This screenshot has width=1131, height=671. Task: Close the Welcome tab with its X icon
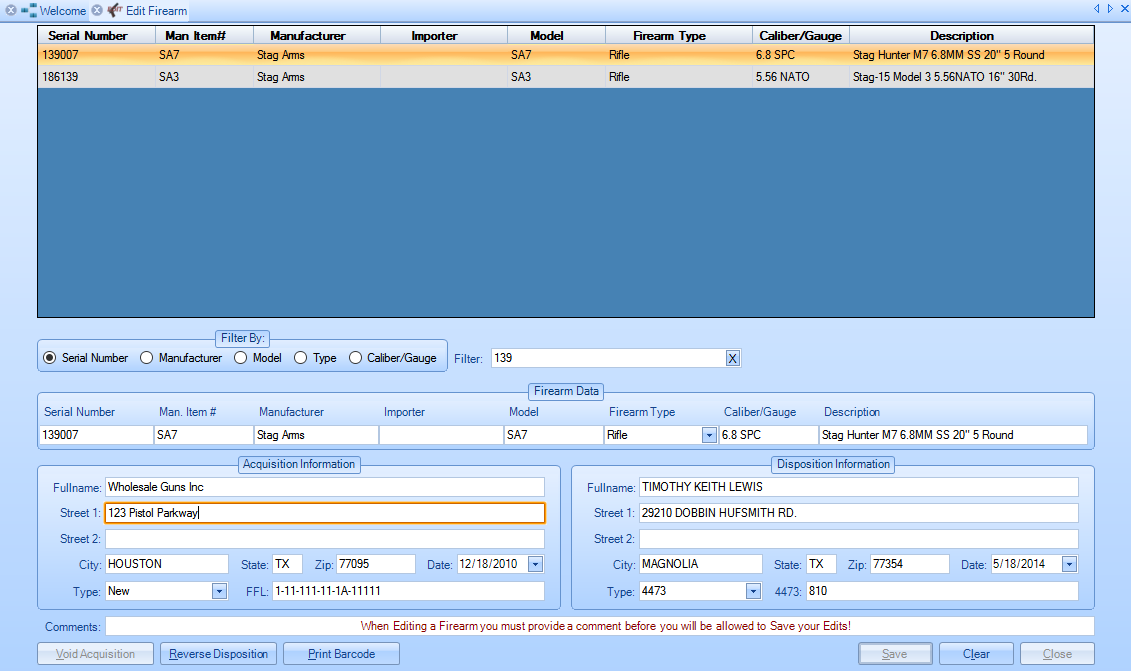tap(11, 11)
